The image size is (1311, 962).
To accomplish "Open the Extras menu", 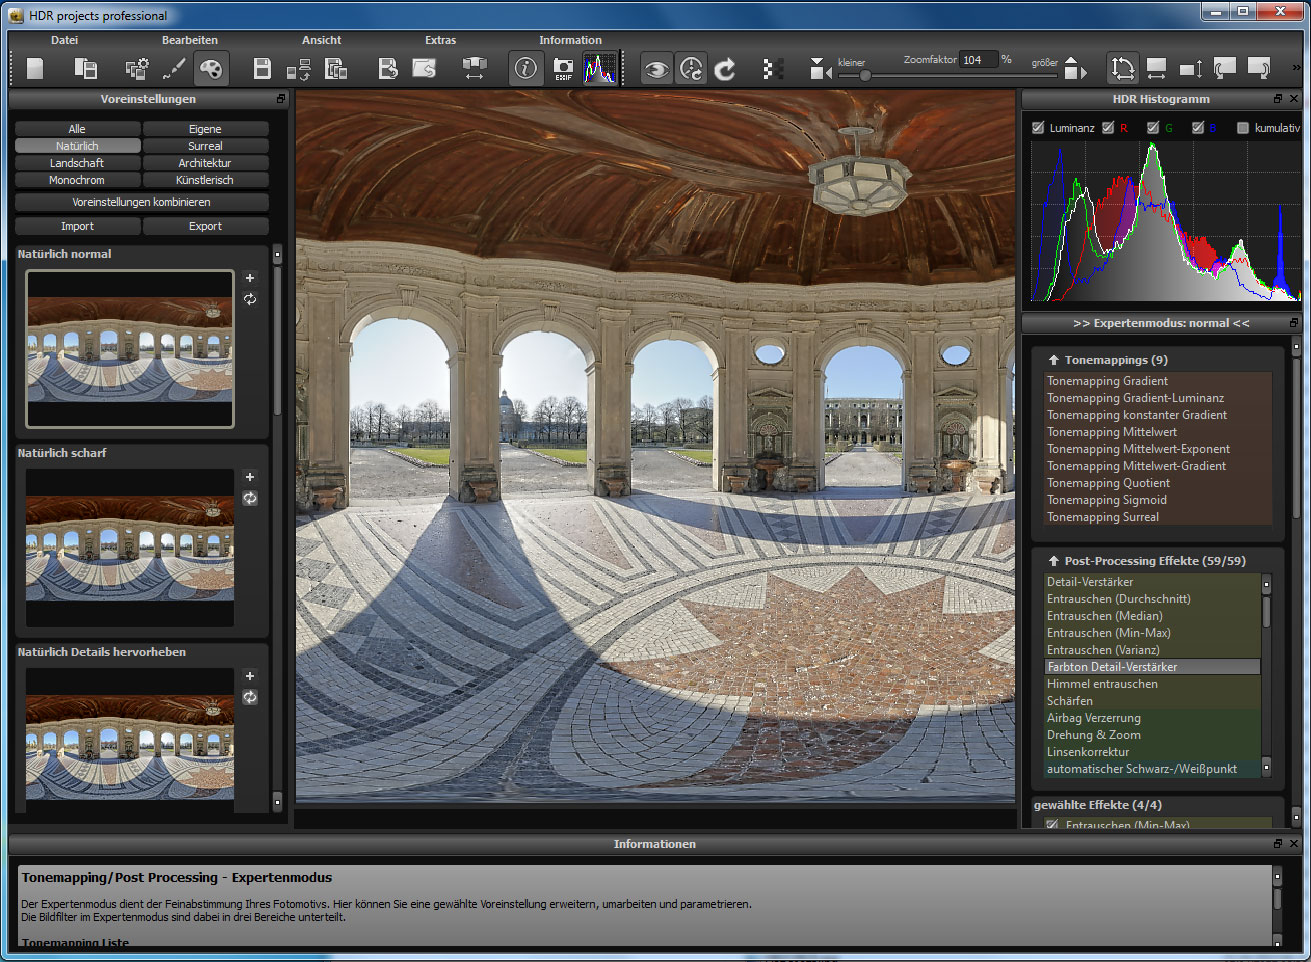I will (440, 40).
